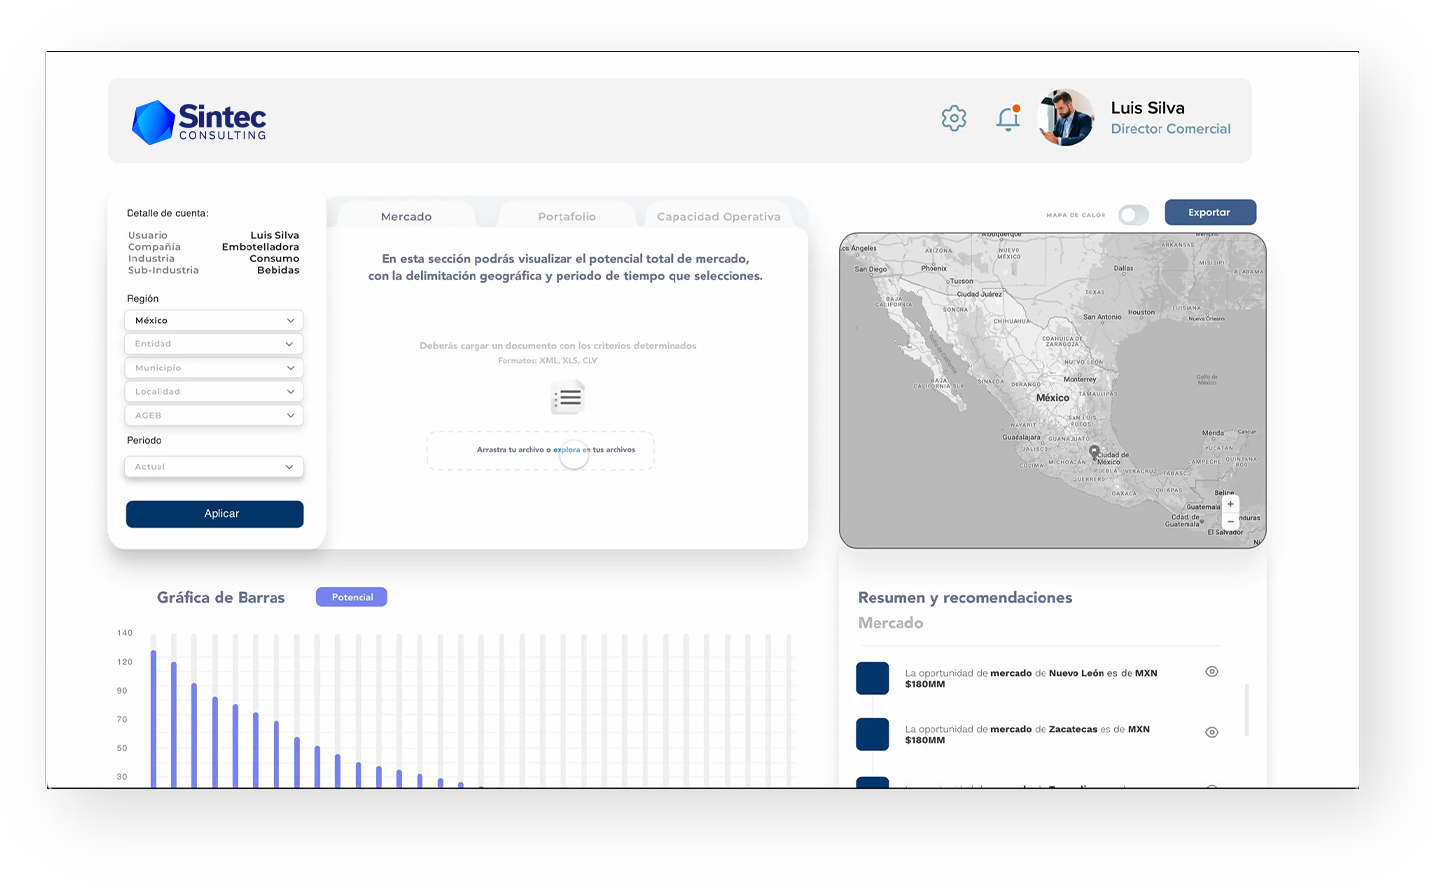The image size is (1435, 885).
Task: Open Luis Silva profile photo
Action: coord(1066,118)
